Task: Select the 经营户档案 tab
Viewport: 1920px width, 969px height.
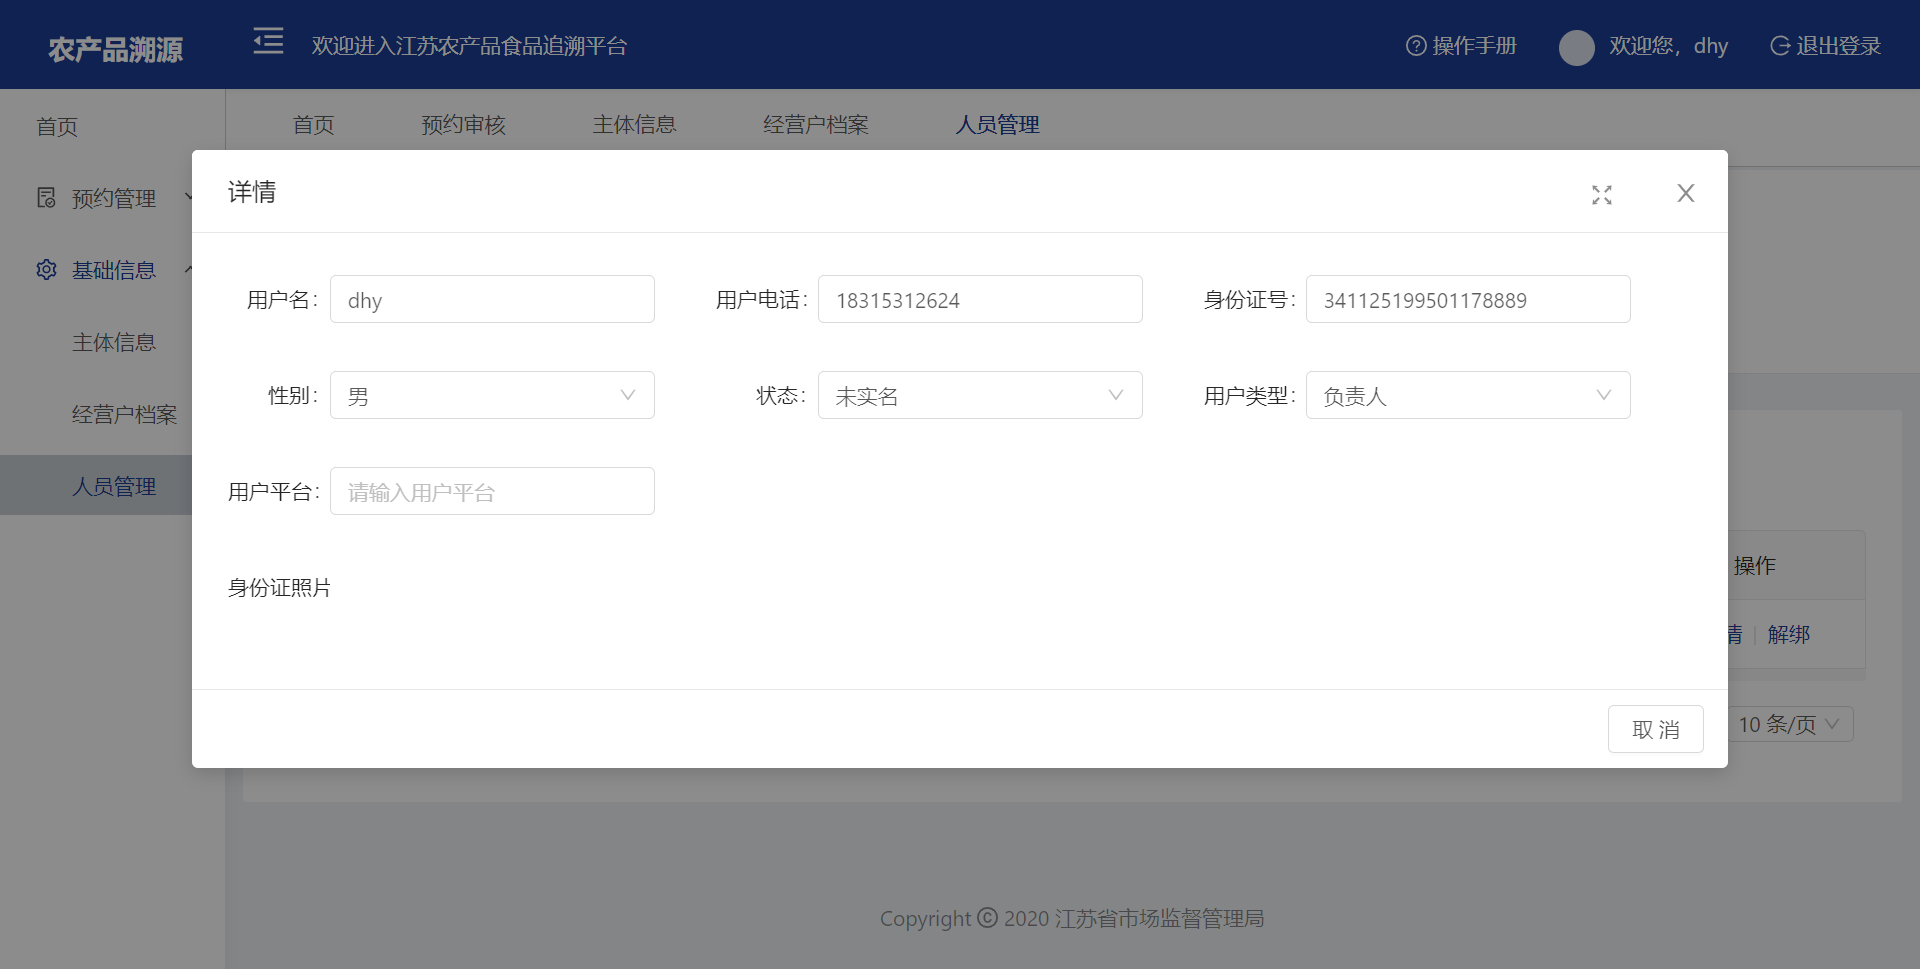Action: (x=815, y=125)
